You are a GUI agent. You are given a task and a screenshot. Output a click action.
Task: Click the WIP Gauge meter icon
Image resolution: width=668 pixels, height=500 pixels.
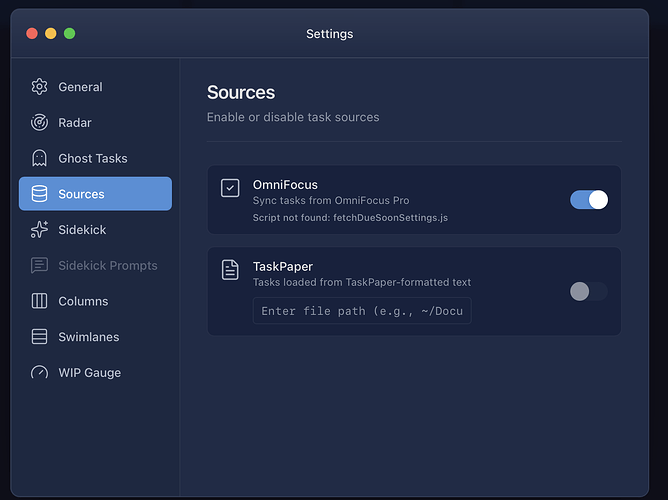39,373
